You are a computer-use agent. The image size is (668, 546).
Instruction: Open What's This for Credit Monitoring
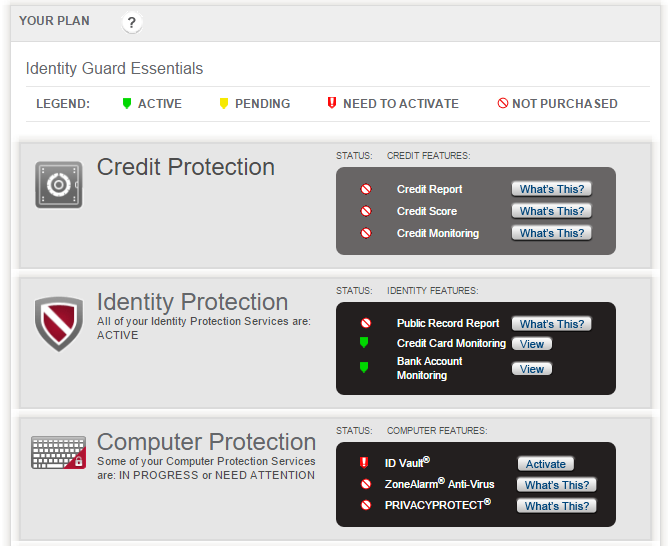pos(551,233)
